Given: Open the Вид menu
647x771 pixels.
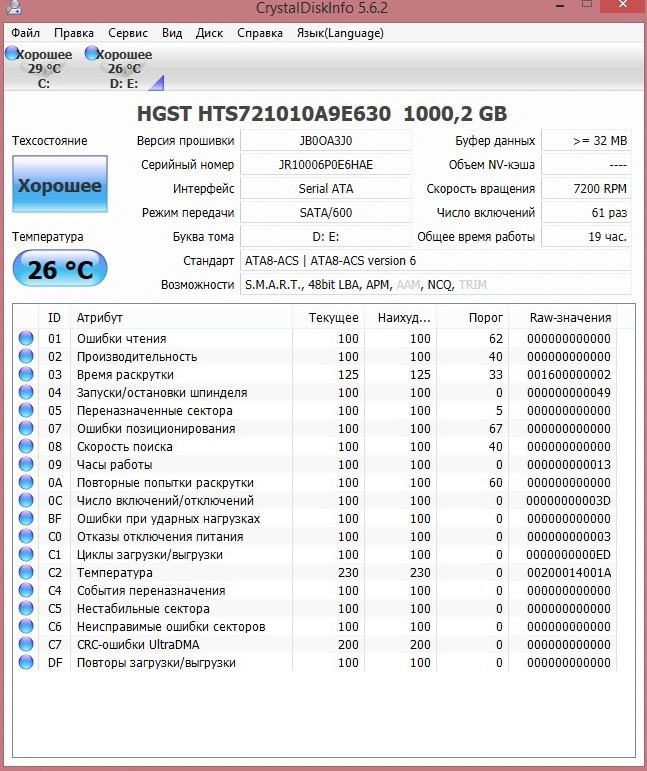Looking at the screenshot, I should point(172,33).
